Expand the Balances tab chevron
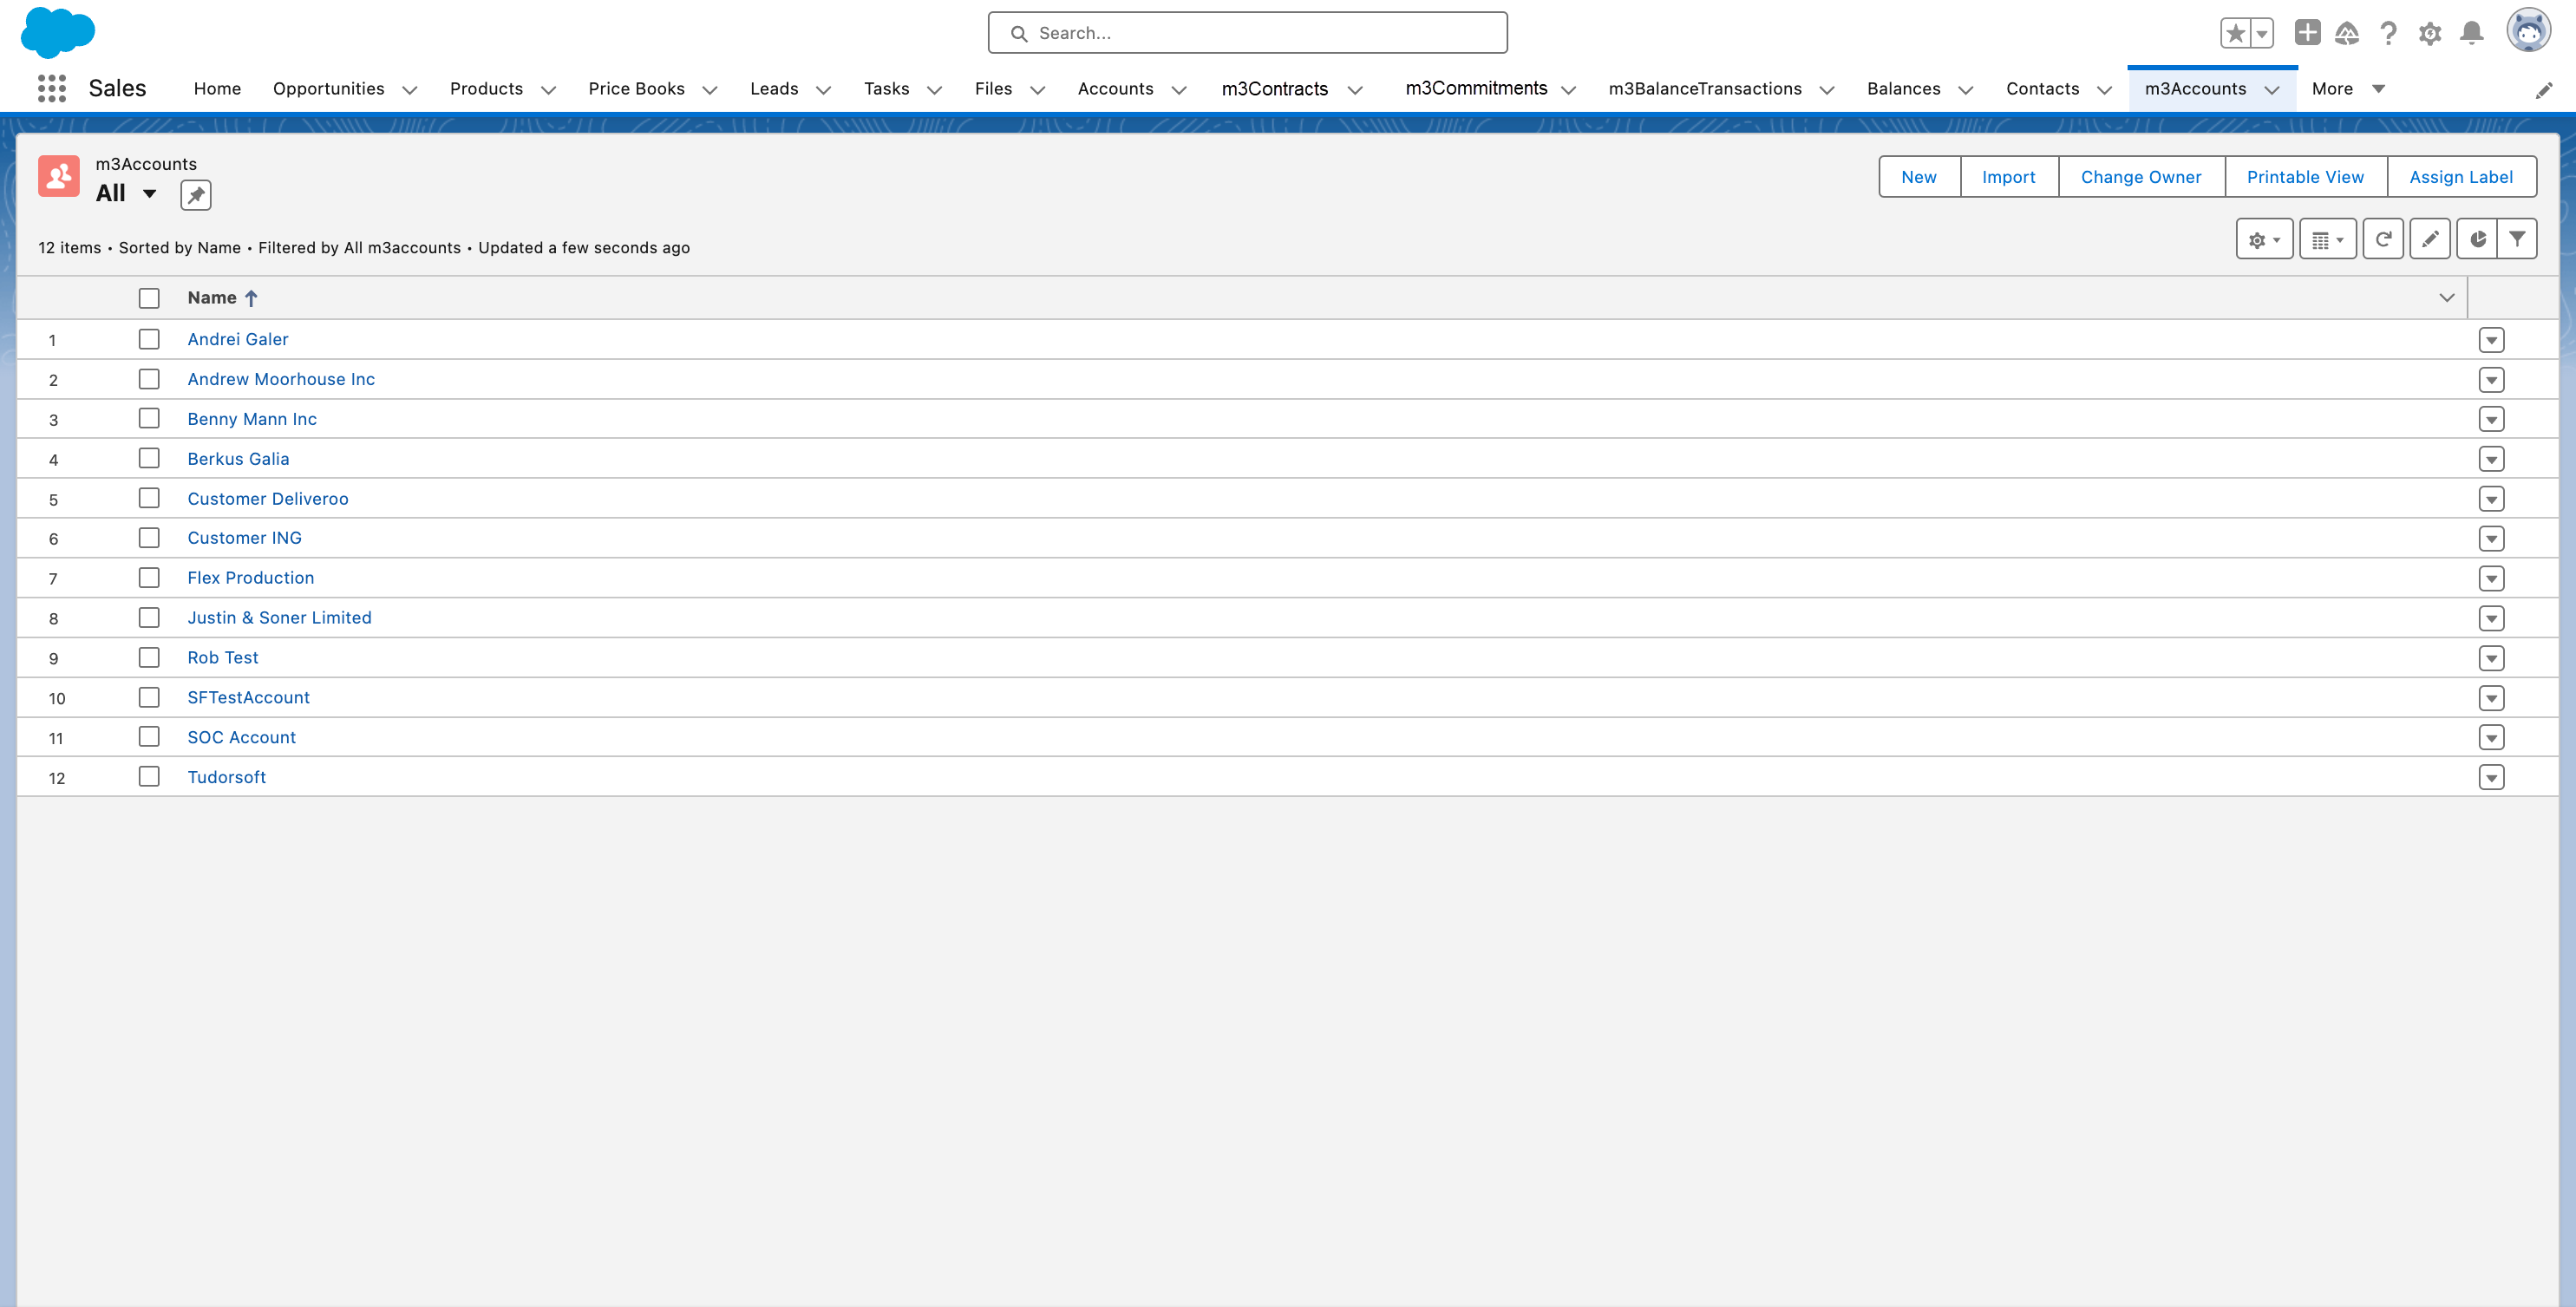The image size is (2576, 1307). click(1965, 90)
